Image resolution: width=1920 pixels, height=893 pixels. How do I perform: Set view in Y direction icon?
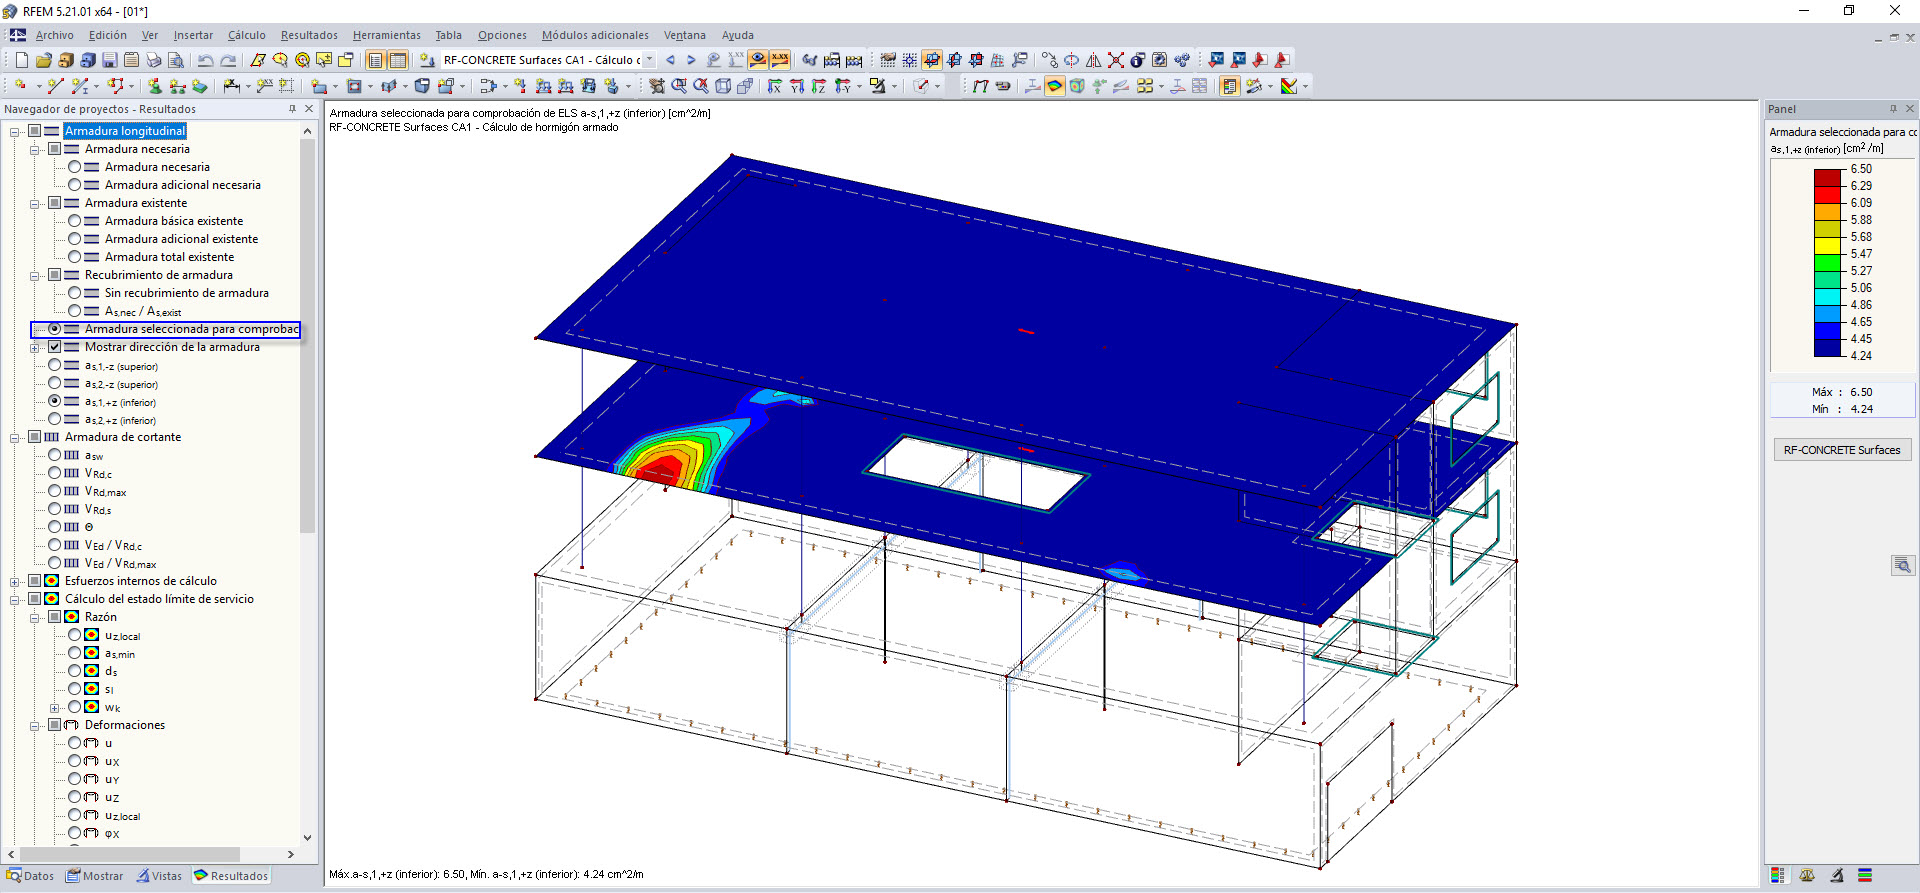[797, 86]
